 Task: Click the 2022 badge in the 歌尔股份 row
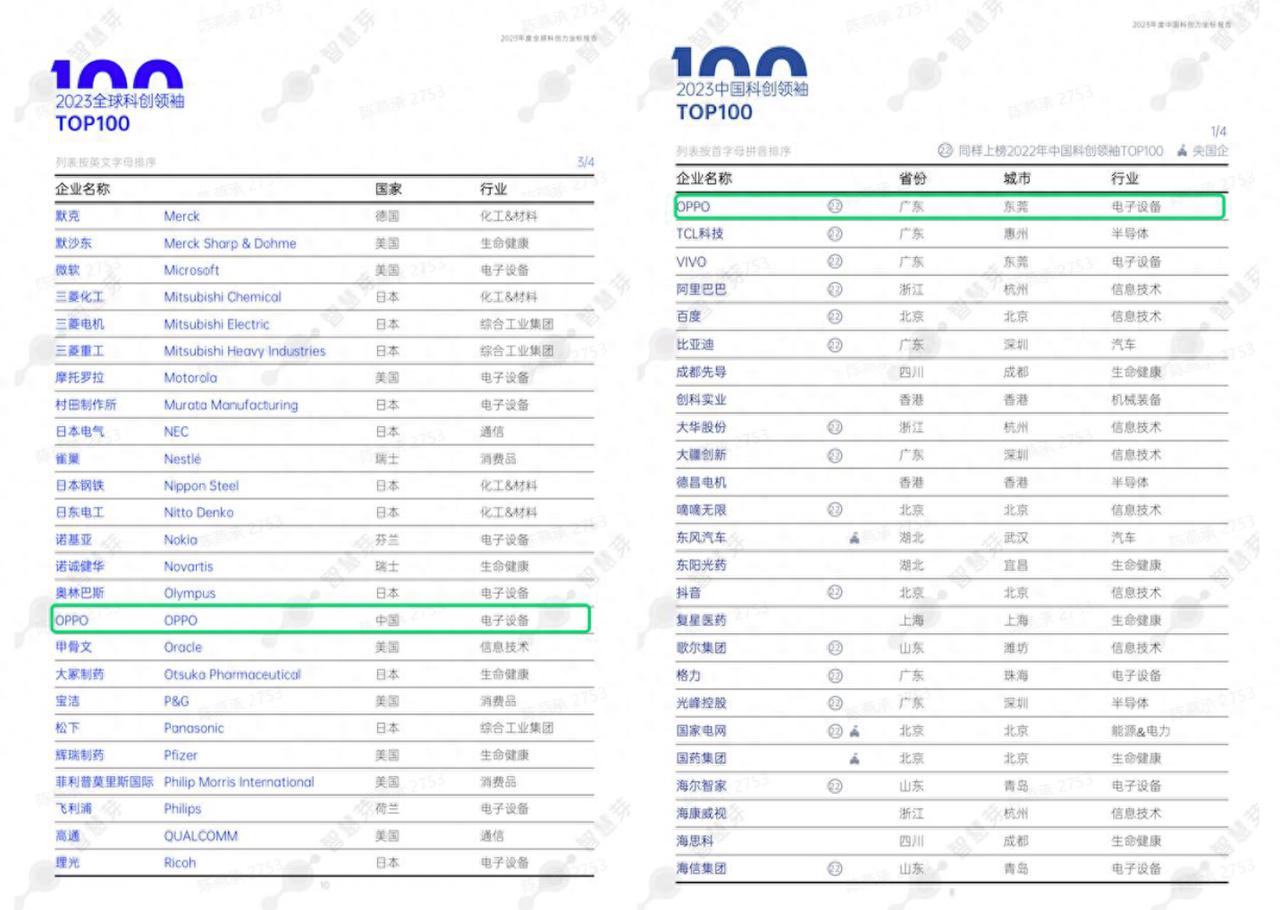coord(835,648)
